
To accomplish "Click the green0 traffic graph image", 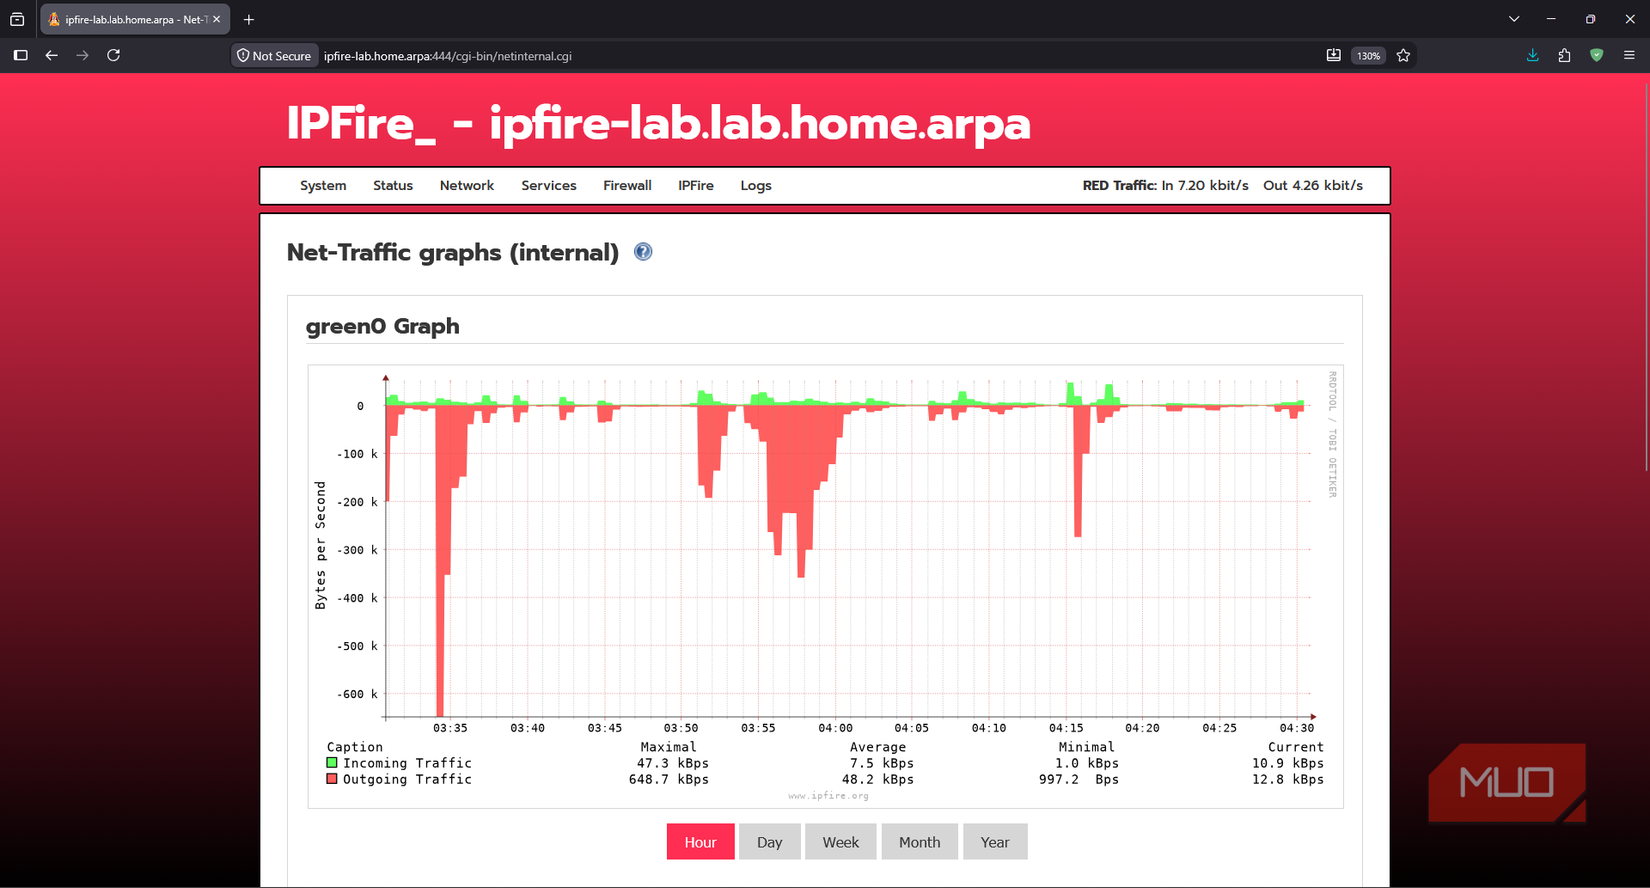I will 825,586.
